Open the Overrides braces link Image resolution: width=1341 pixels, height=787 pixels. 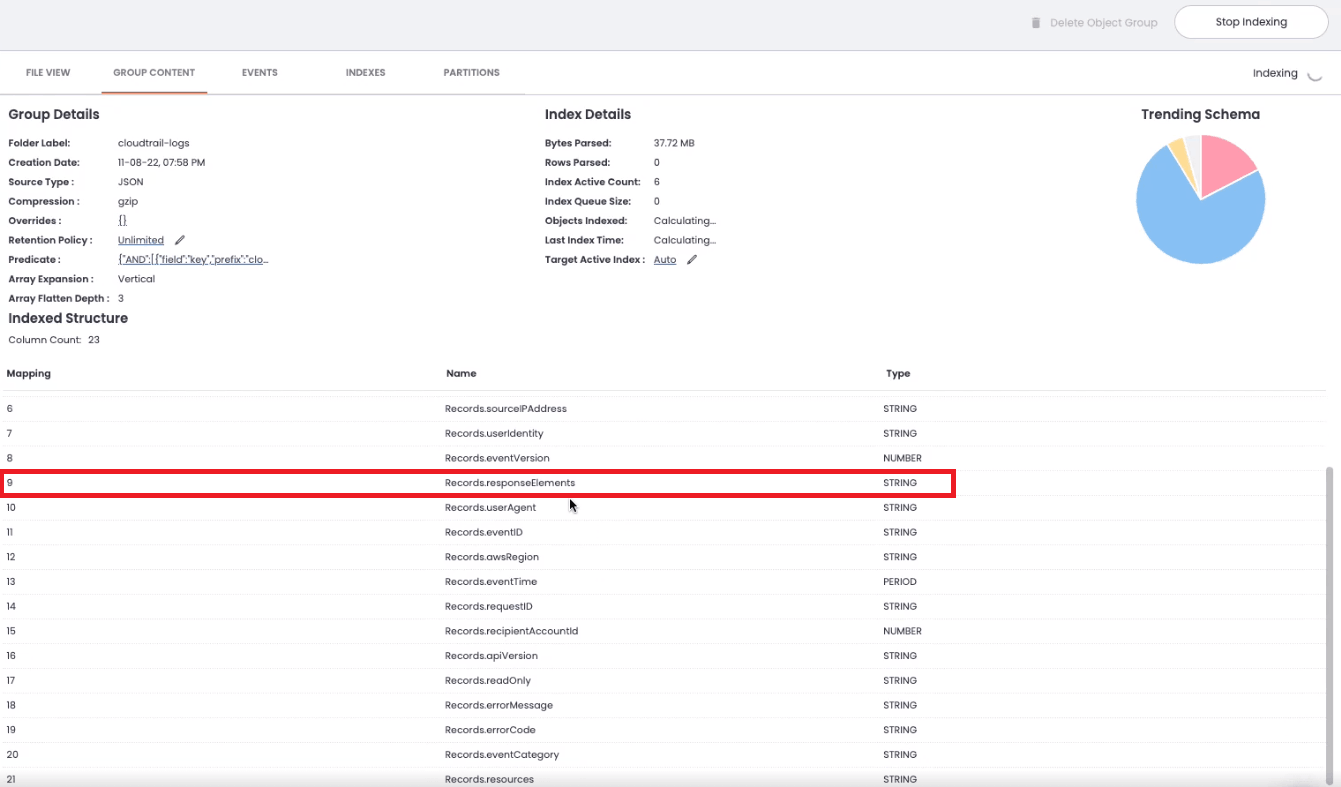pyautogui.click(x=123, y=220)
